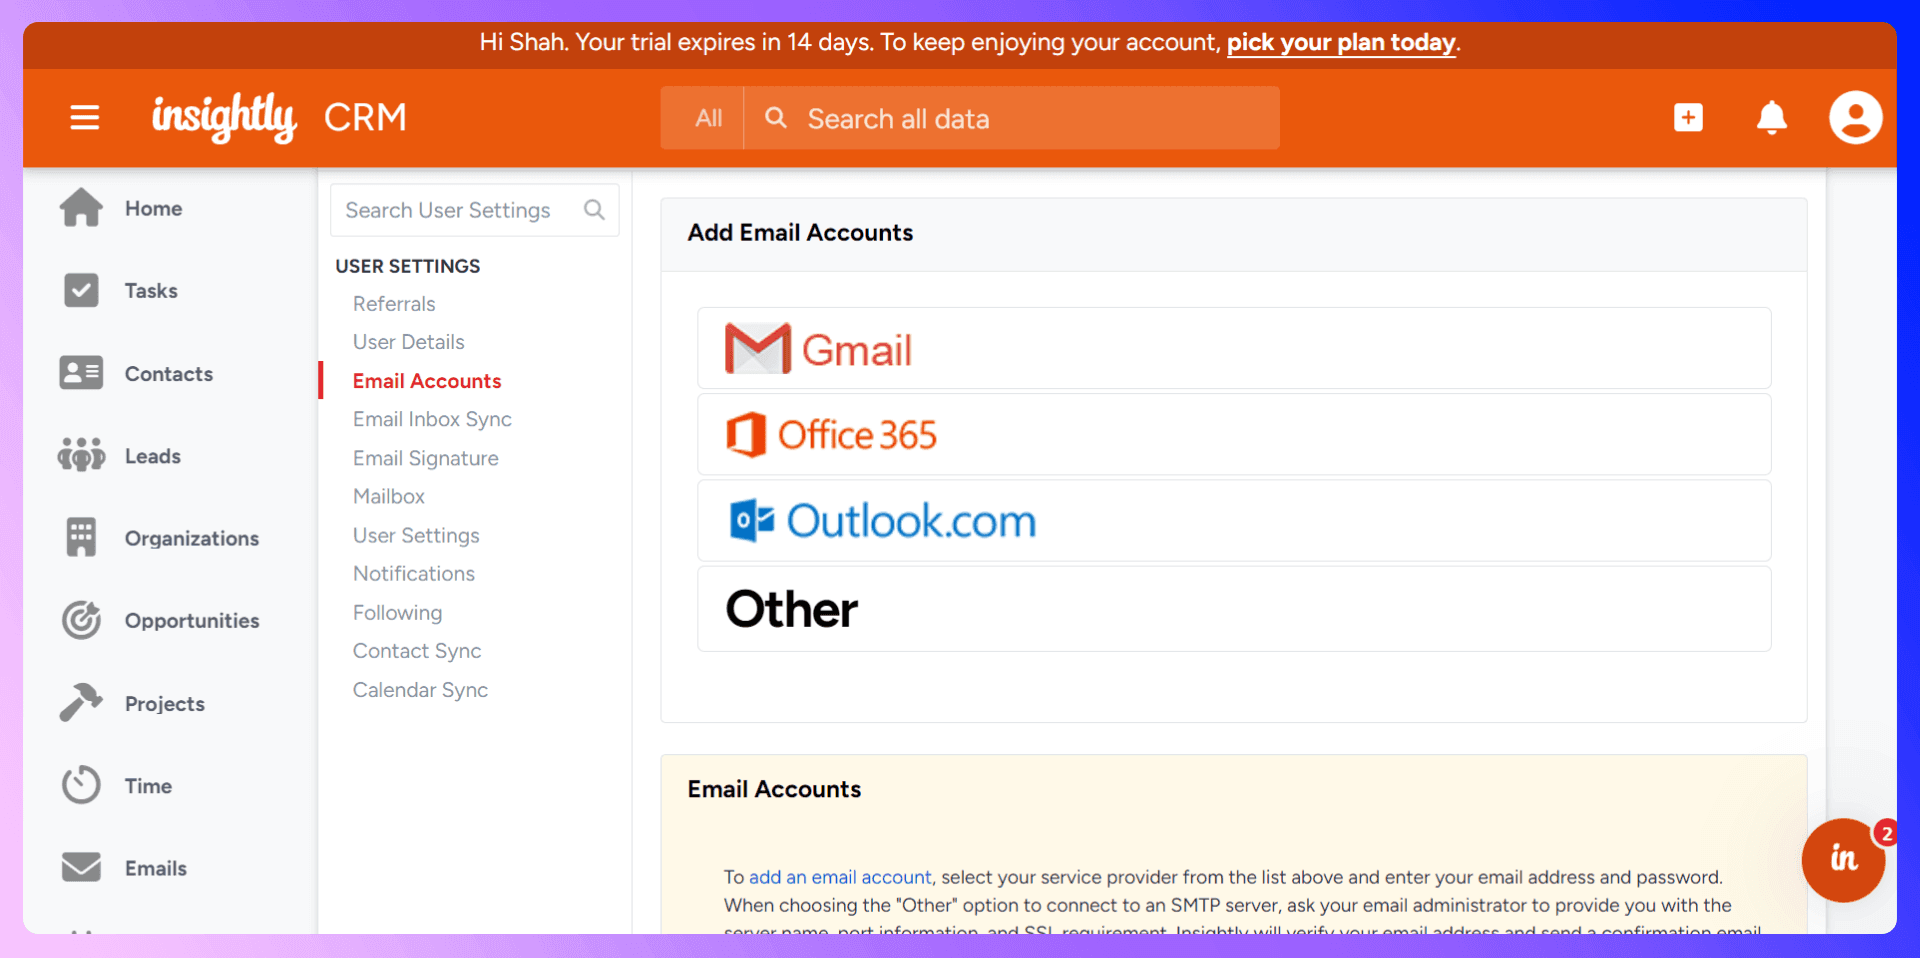Viewport: 1920px width, 958px height.
Task: Click the Contacts card icon
Action: 81,373
